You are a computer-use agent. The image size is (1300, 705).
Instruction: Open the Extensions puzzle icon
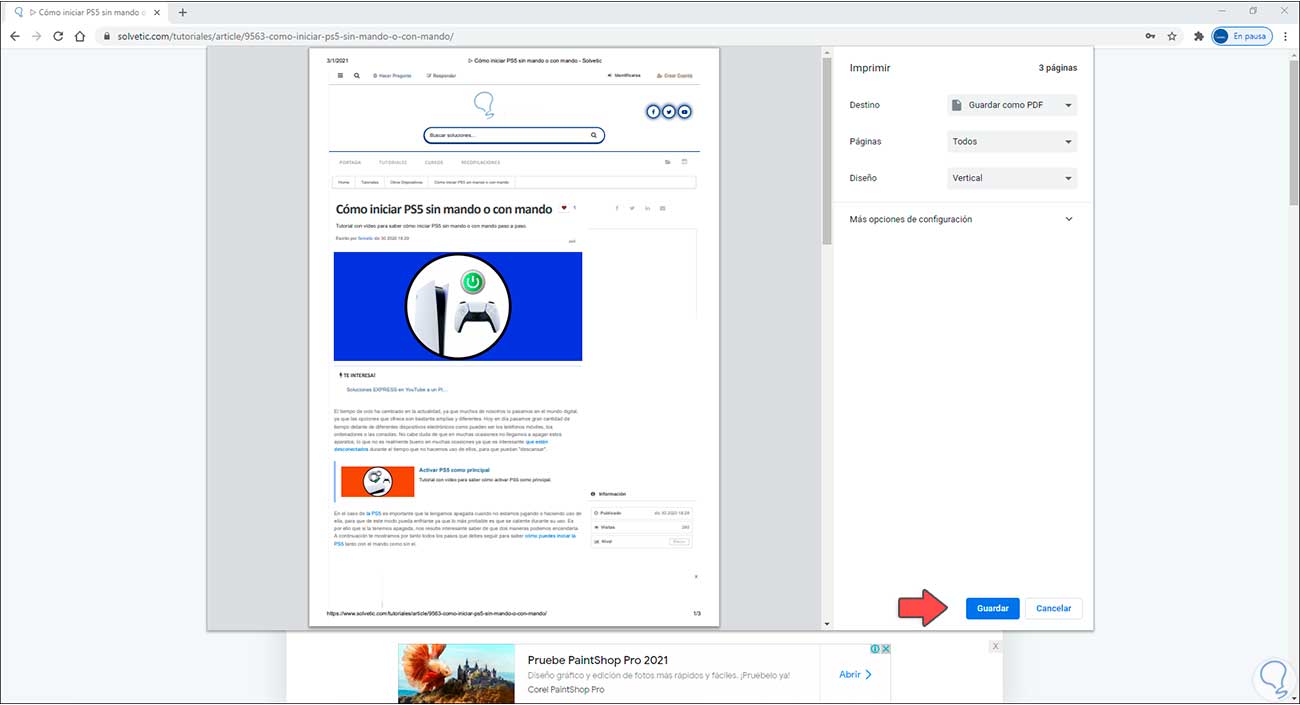pos(1198,36)
